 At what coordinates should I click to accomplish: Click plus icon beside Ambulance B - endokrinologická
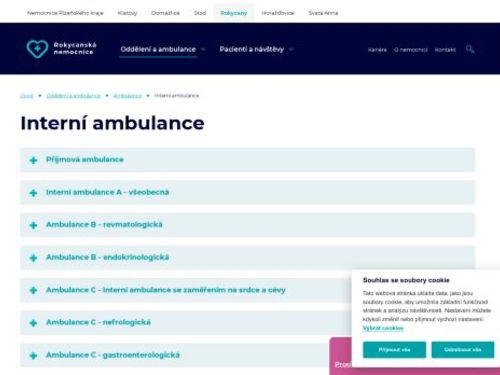(x=33, y=258)
